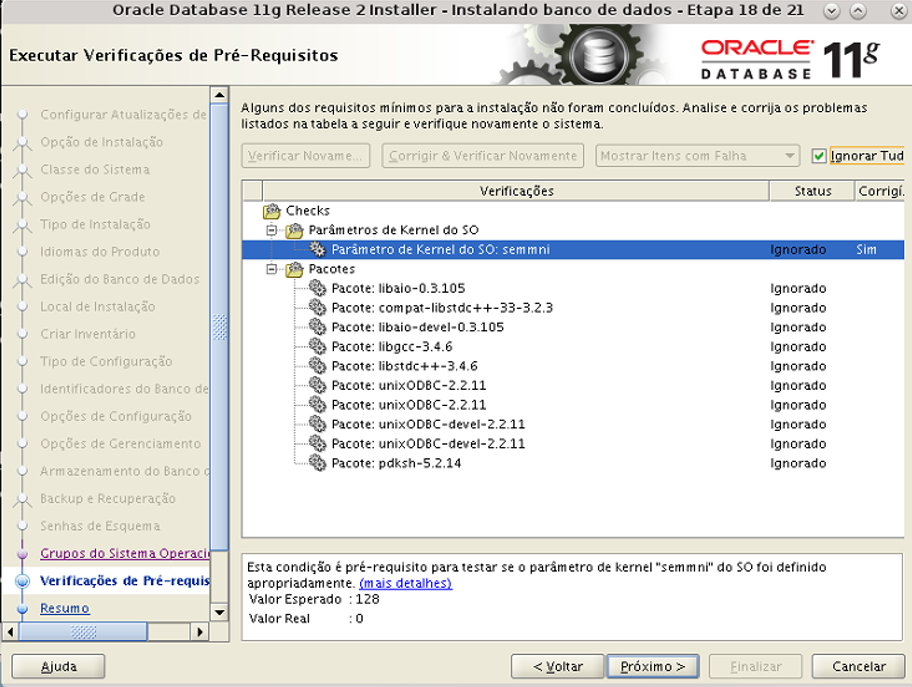Click the step bullet beside Grupos do Sistema Operacional
The width and height of the screenshot is (912, 687).
tap(23, 554)
